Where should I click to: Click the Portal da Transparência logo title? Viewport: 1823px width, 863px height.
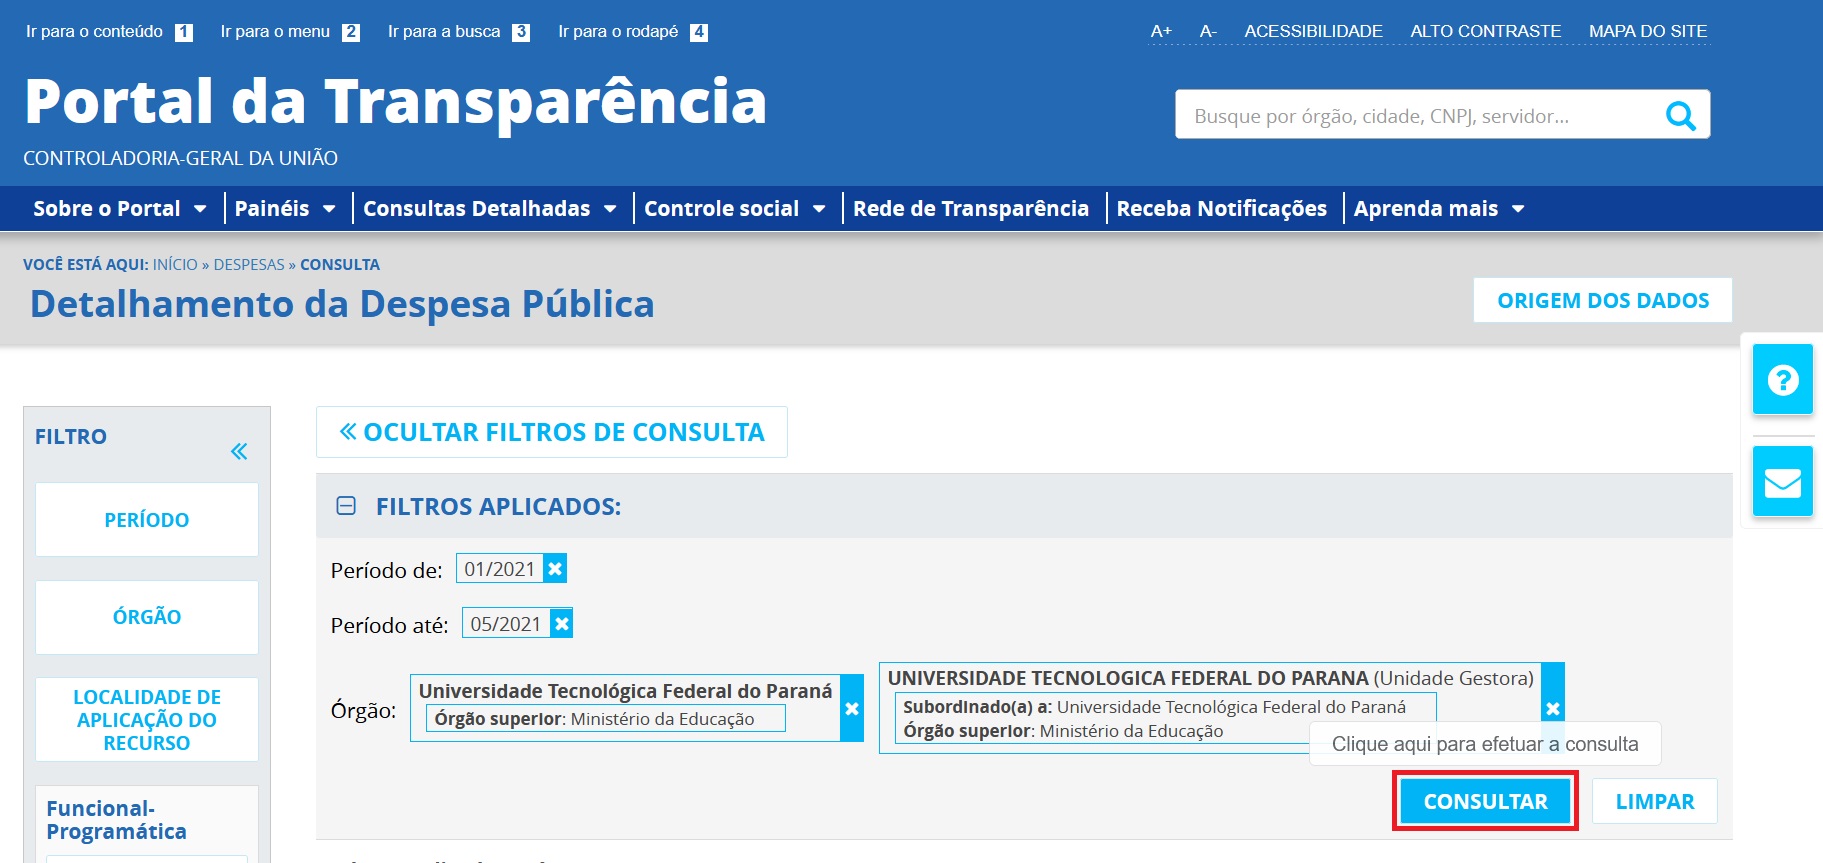coord(395,102)
